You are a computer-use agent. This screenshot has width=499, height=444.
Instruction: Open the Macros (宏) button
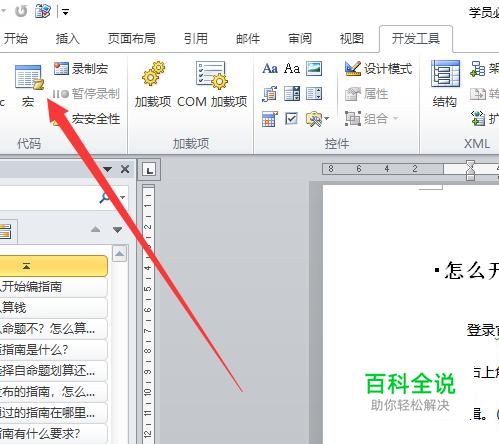29,86
